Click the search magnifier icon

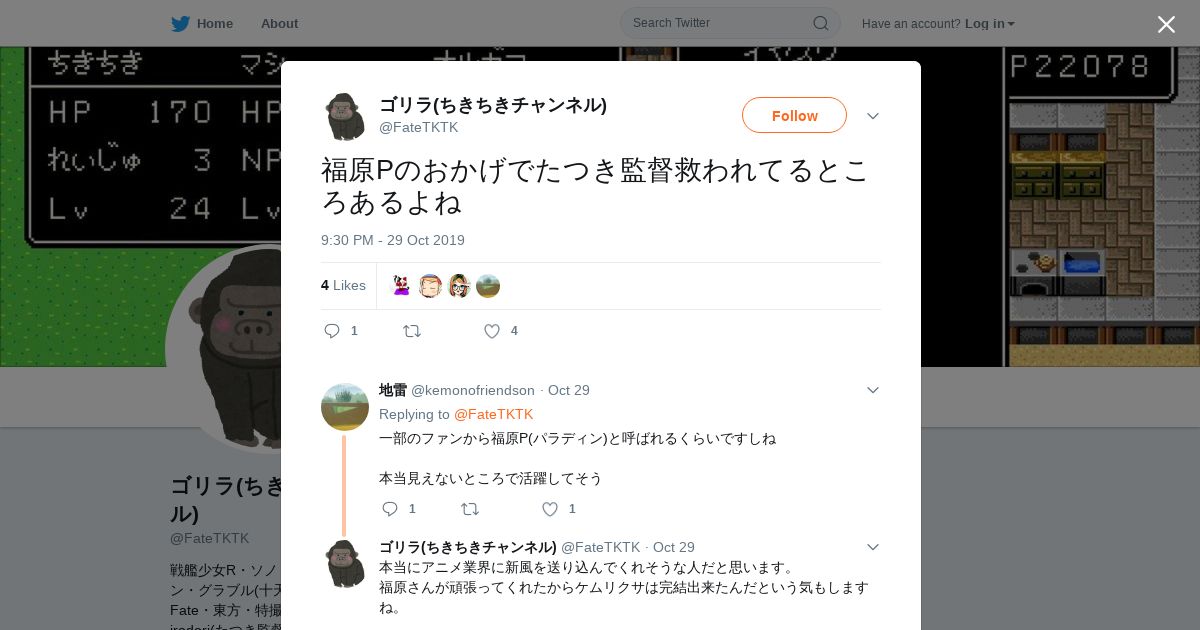[x=820, y=23]
